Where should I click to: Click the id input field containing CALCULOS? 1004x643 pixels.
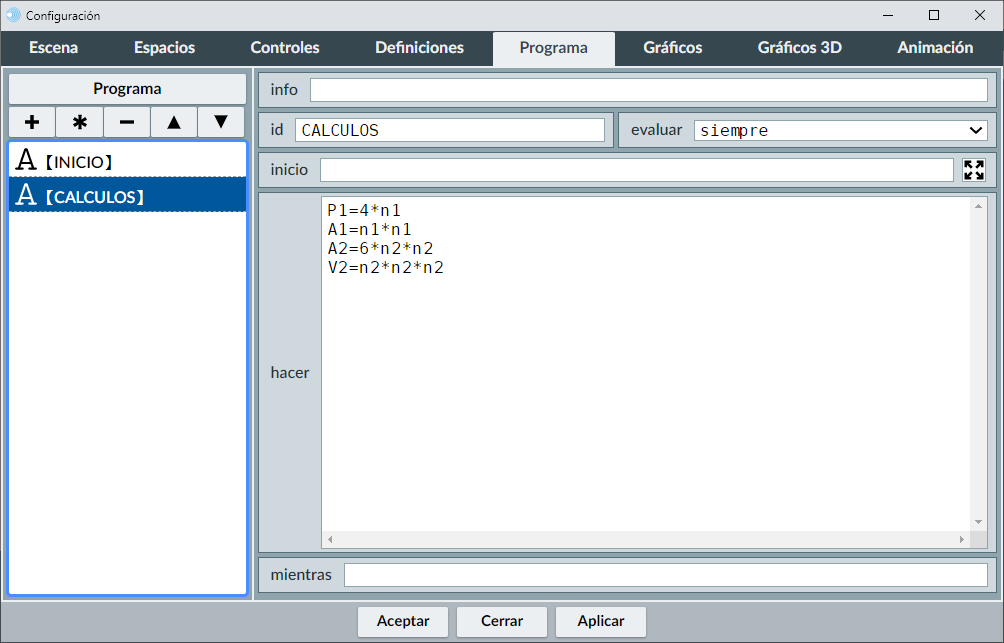click(x=449, y=130)
